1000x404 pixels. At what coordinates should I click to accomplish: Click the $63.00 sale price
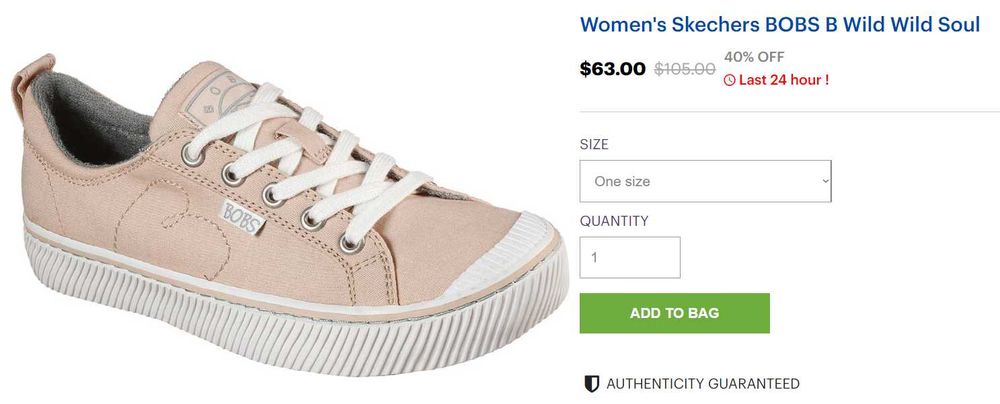click(x=613, y=69)
